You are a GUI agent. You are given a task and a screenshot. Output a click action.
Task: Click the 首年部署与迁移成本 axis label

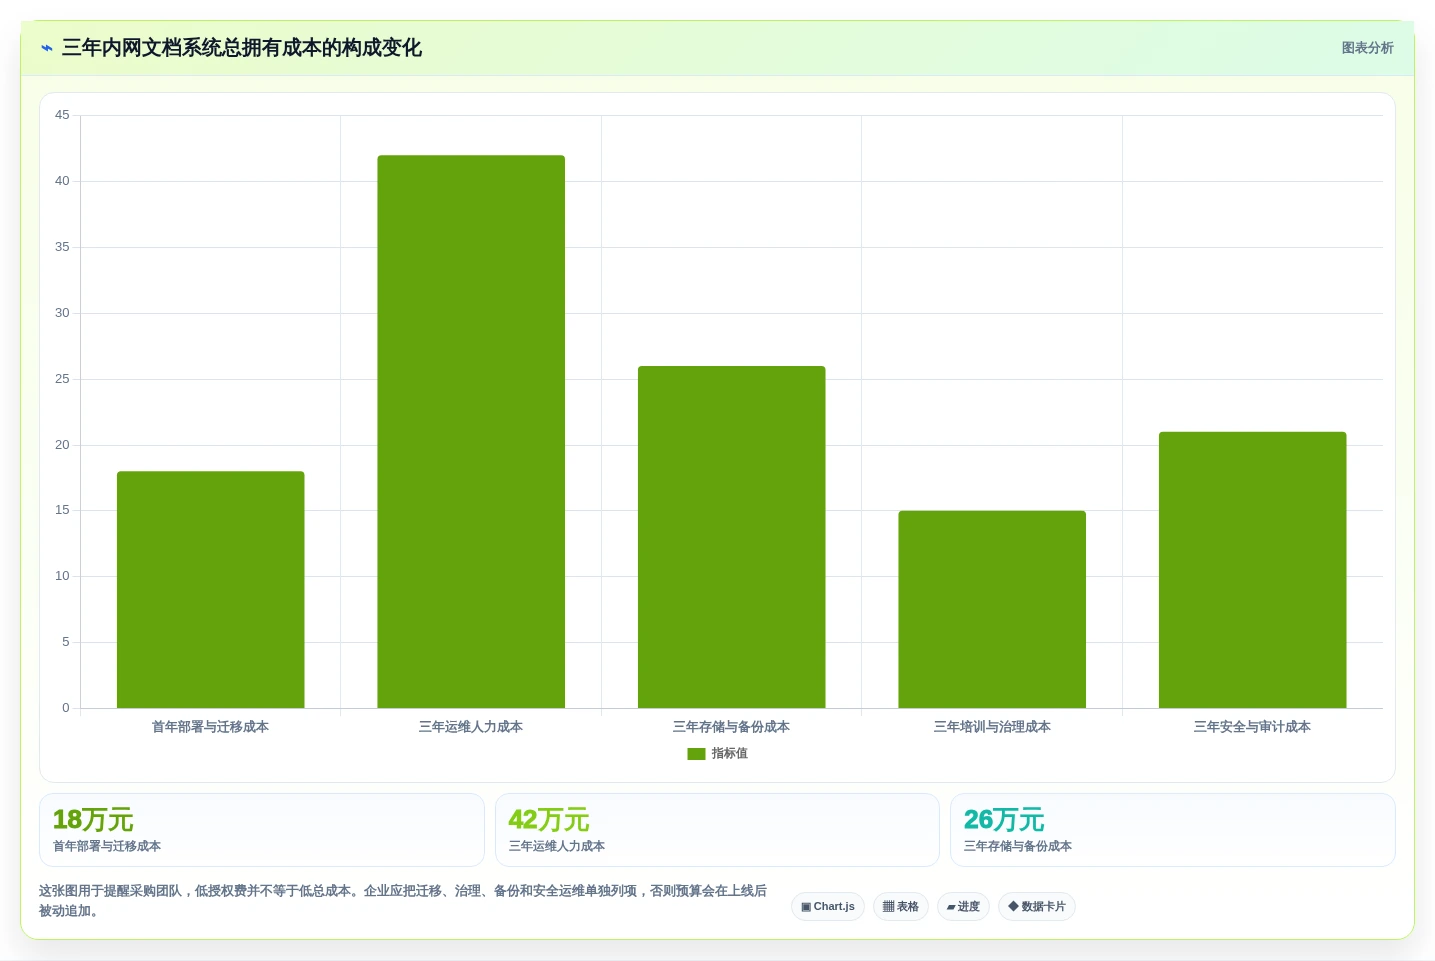pyautogui.click(x=211, y=727)
